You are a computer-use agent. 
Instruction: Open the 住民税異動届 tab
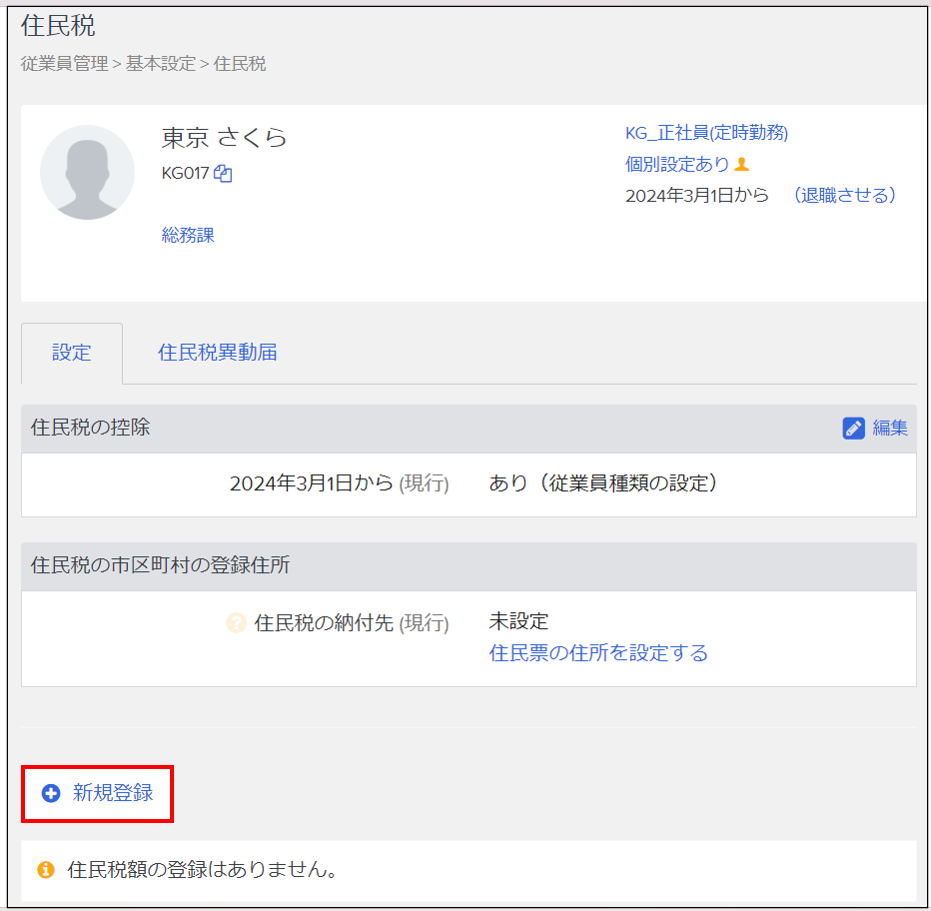pos(217,353)
